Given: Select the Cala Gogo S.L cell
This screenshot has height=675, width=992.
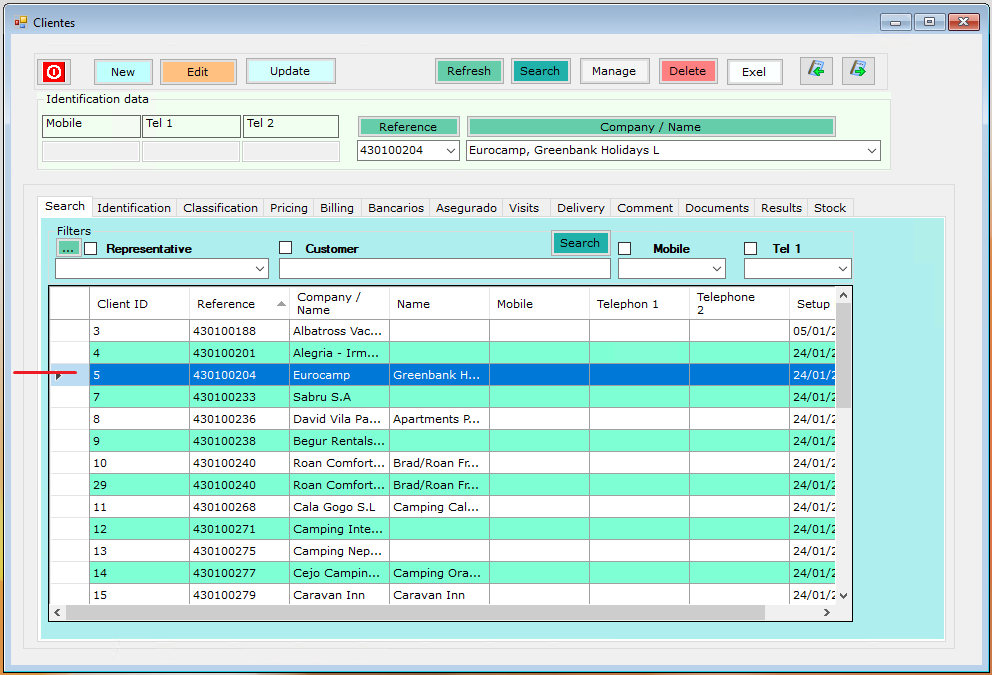Looking at the screenshot, I should coord(339,507).
